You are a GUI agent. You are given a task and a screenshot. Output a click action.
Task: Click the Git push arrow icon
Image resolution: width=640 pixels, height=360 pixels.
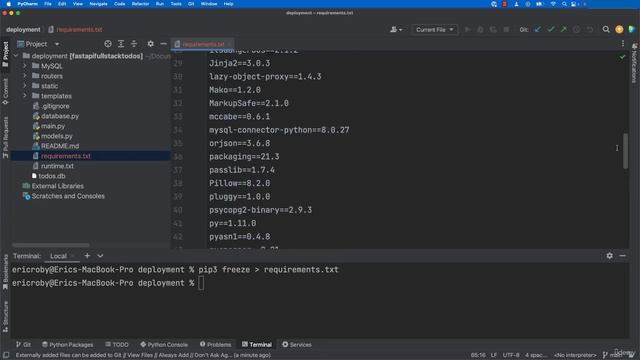[564, 29]
